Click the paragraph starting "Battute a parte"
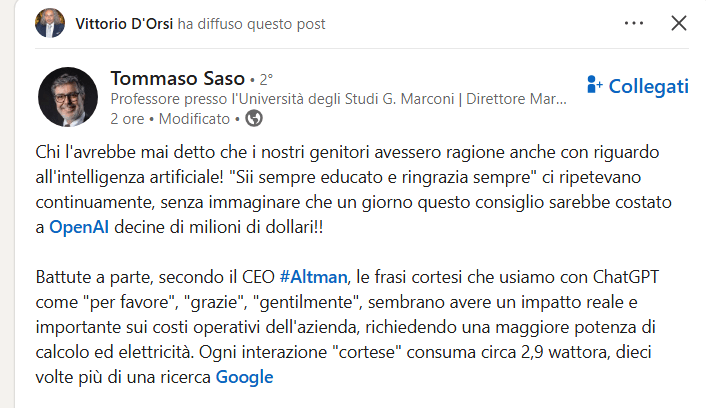 click(x=350, y=326)
